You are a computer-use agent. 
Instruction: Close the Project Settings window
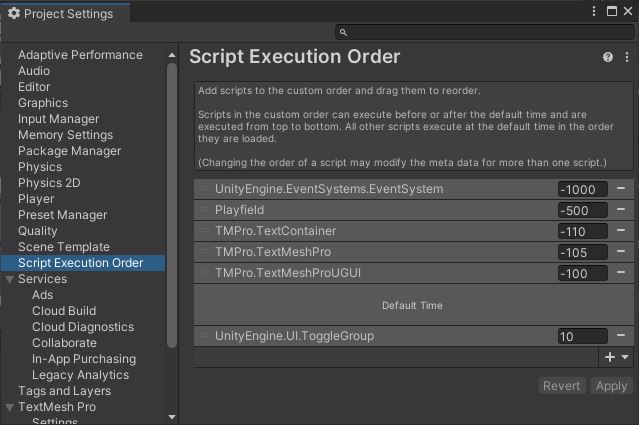628,11
